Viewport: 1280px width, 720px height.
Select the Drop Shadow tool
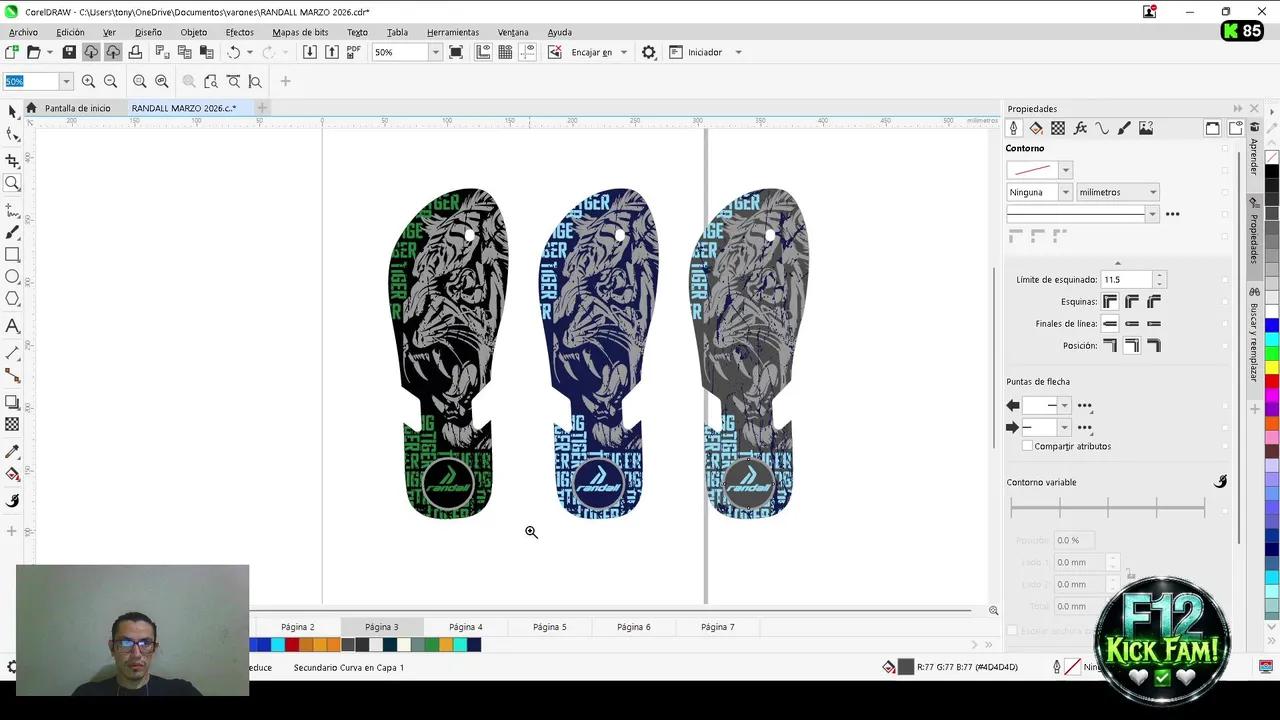(12, 402)
